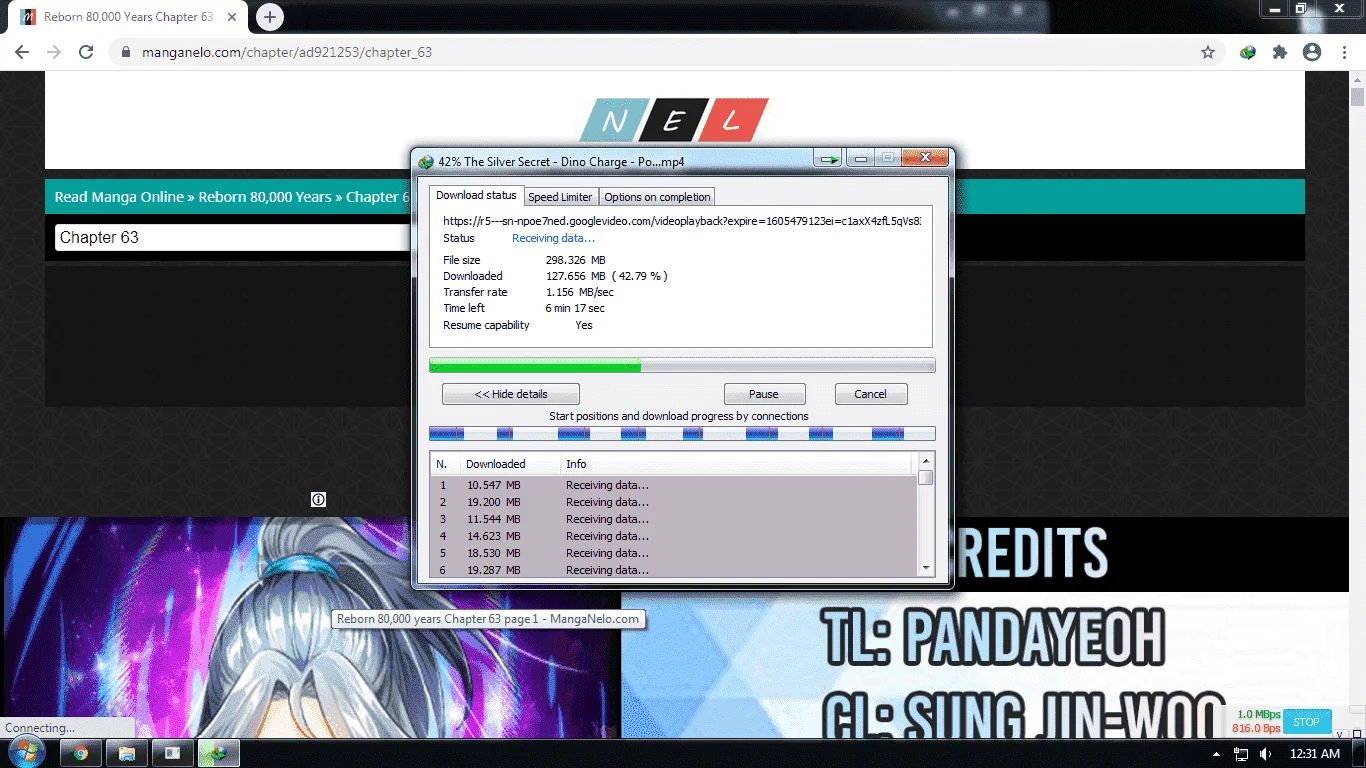Close the Reborn 80,000 Years tab
The height and width of the screenshot is (768, 1366).
233,17
